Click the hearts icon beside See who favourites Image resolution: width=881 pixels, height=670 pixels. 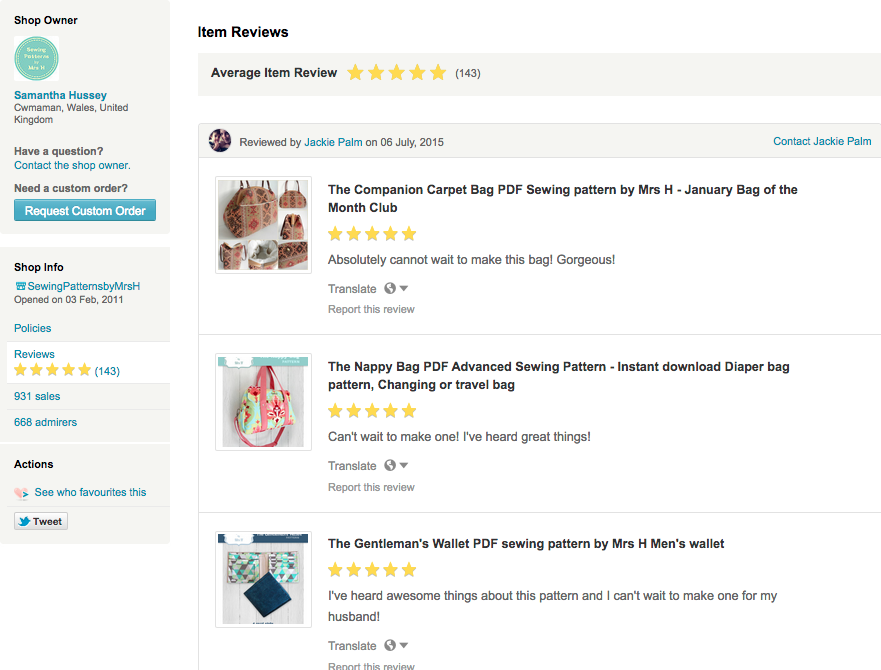tap(22, 493)
